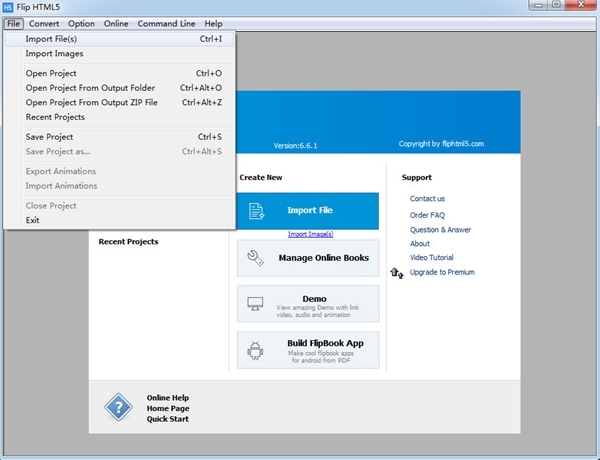Click the Import Image(s) link

[x=310, y=234]
